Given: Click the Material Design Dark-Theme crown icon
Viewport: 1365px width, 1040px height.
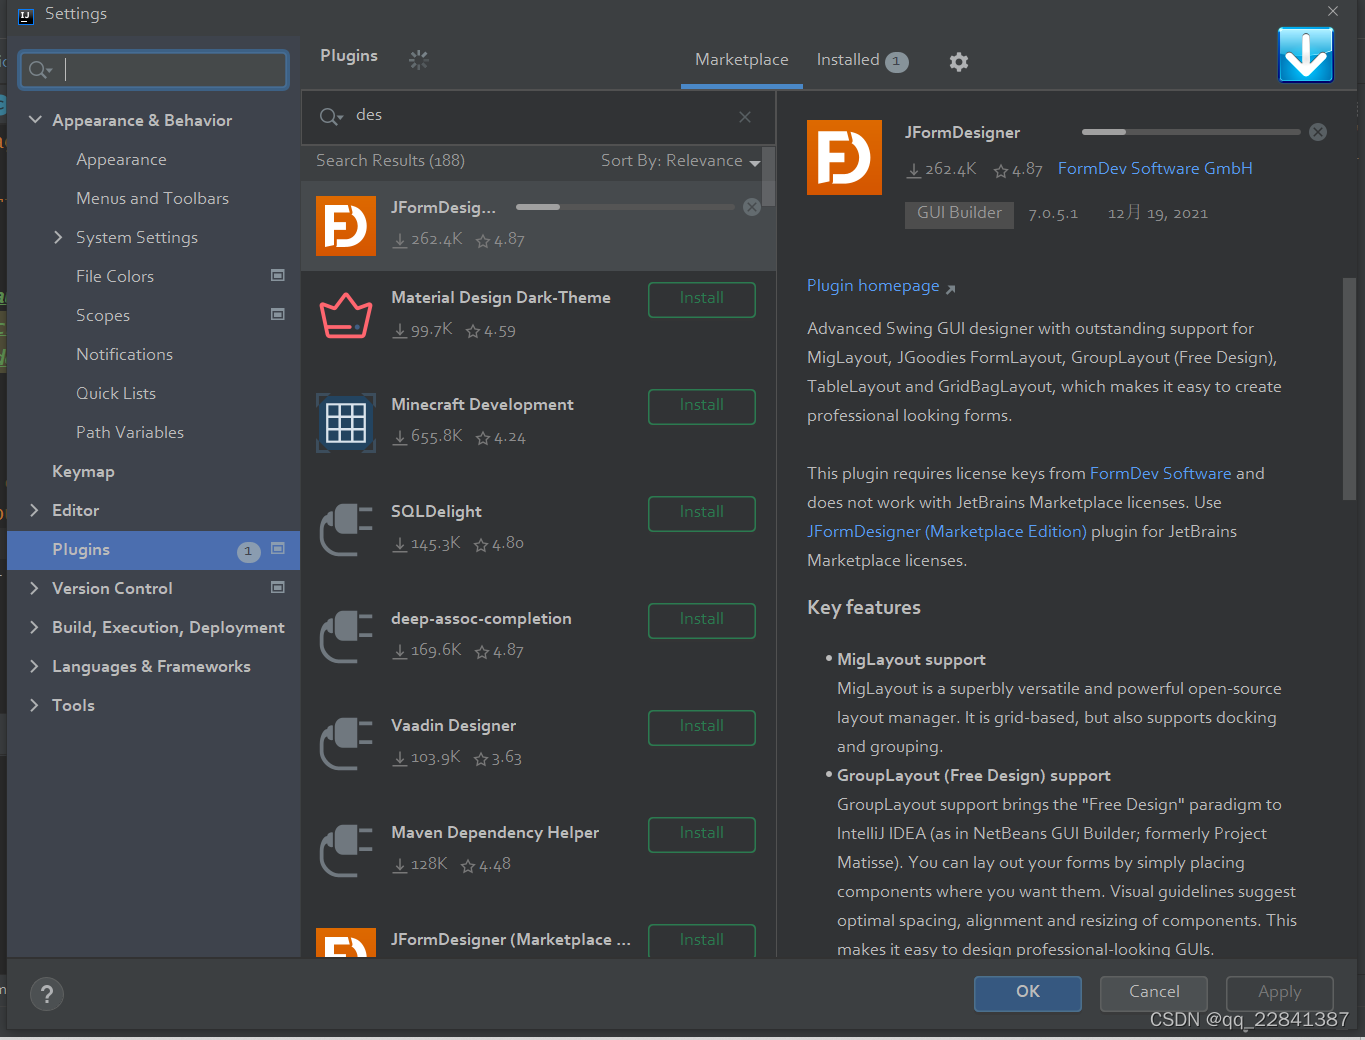Looking at the screenshot, I should 345,315.
